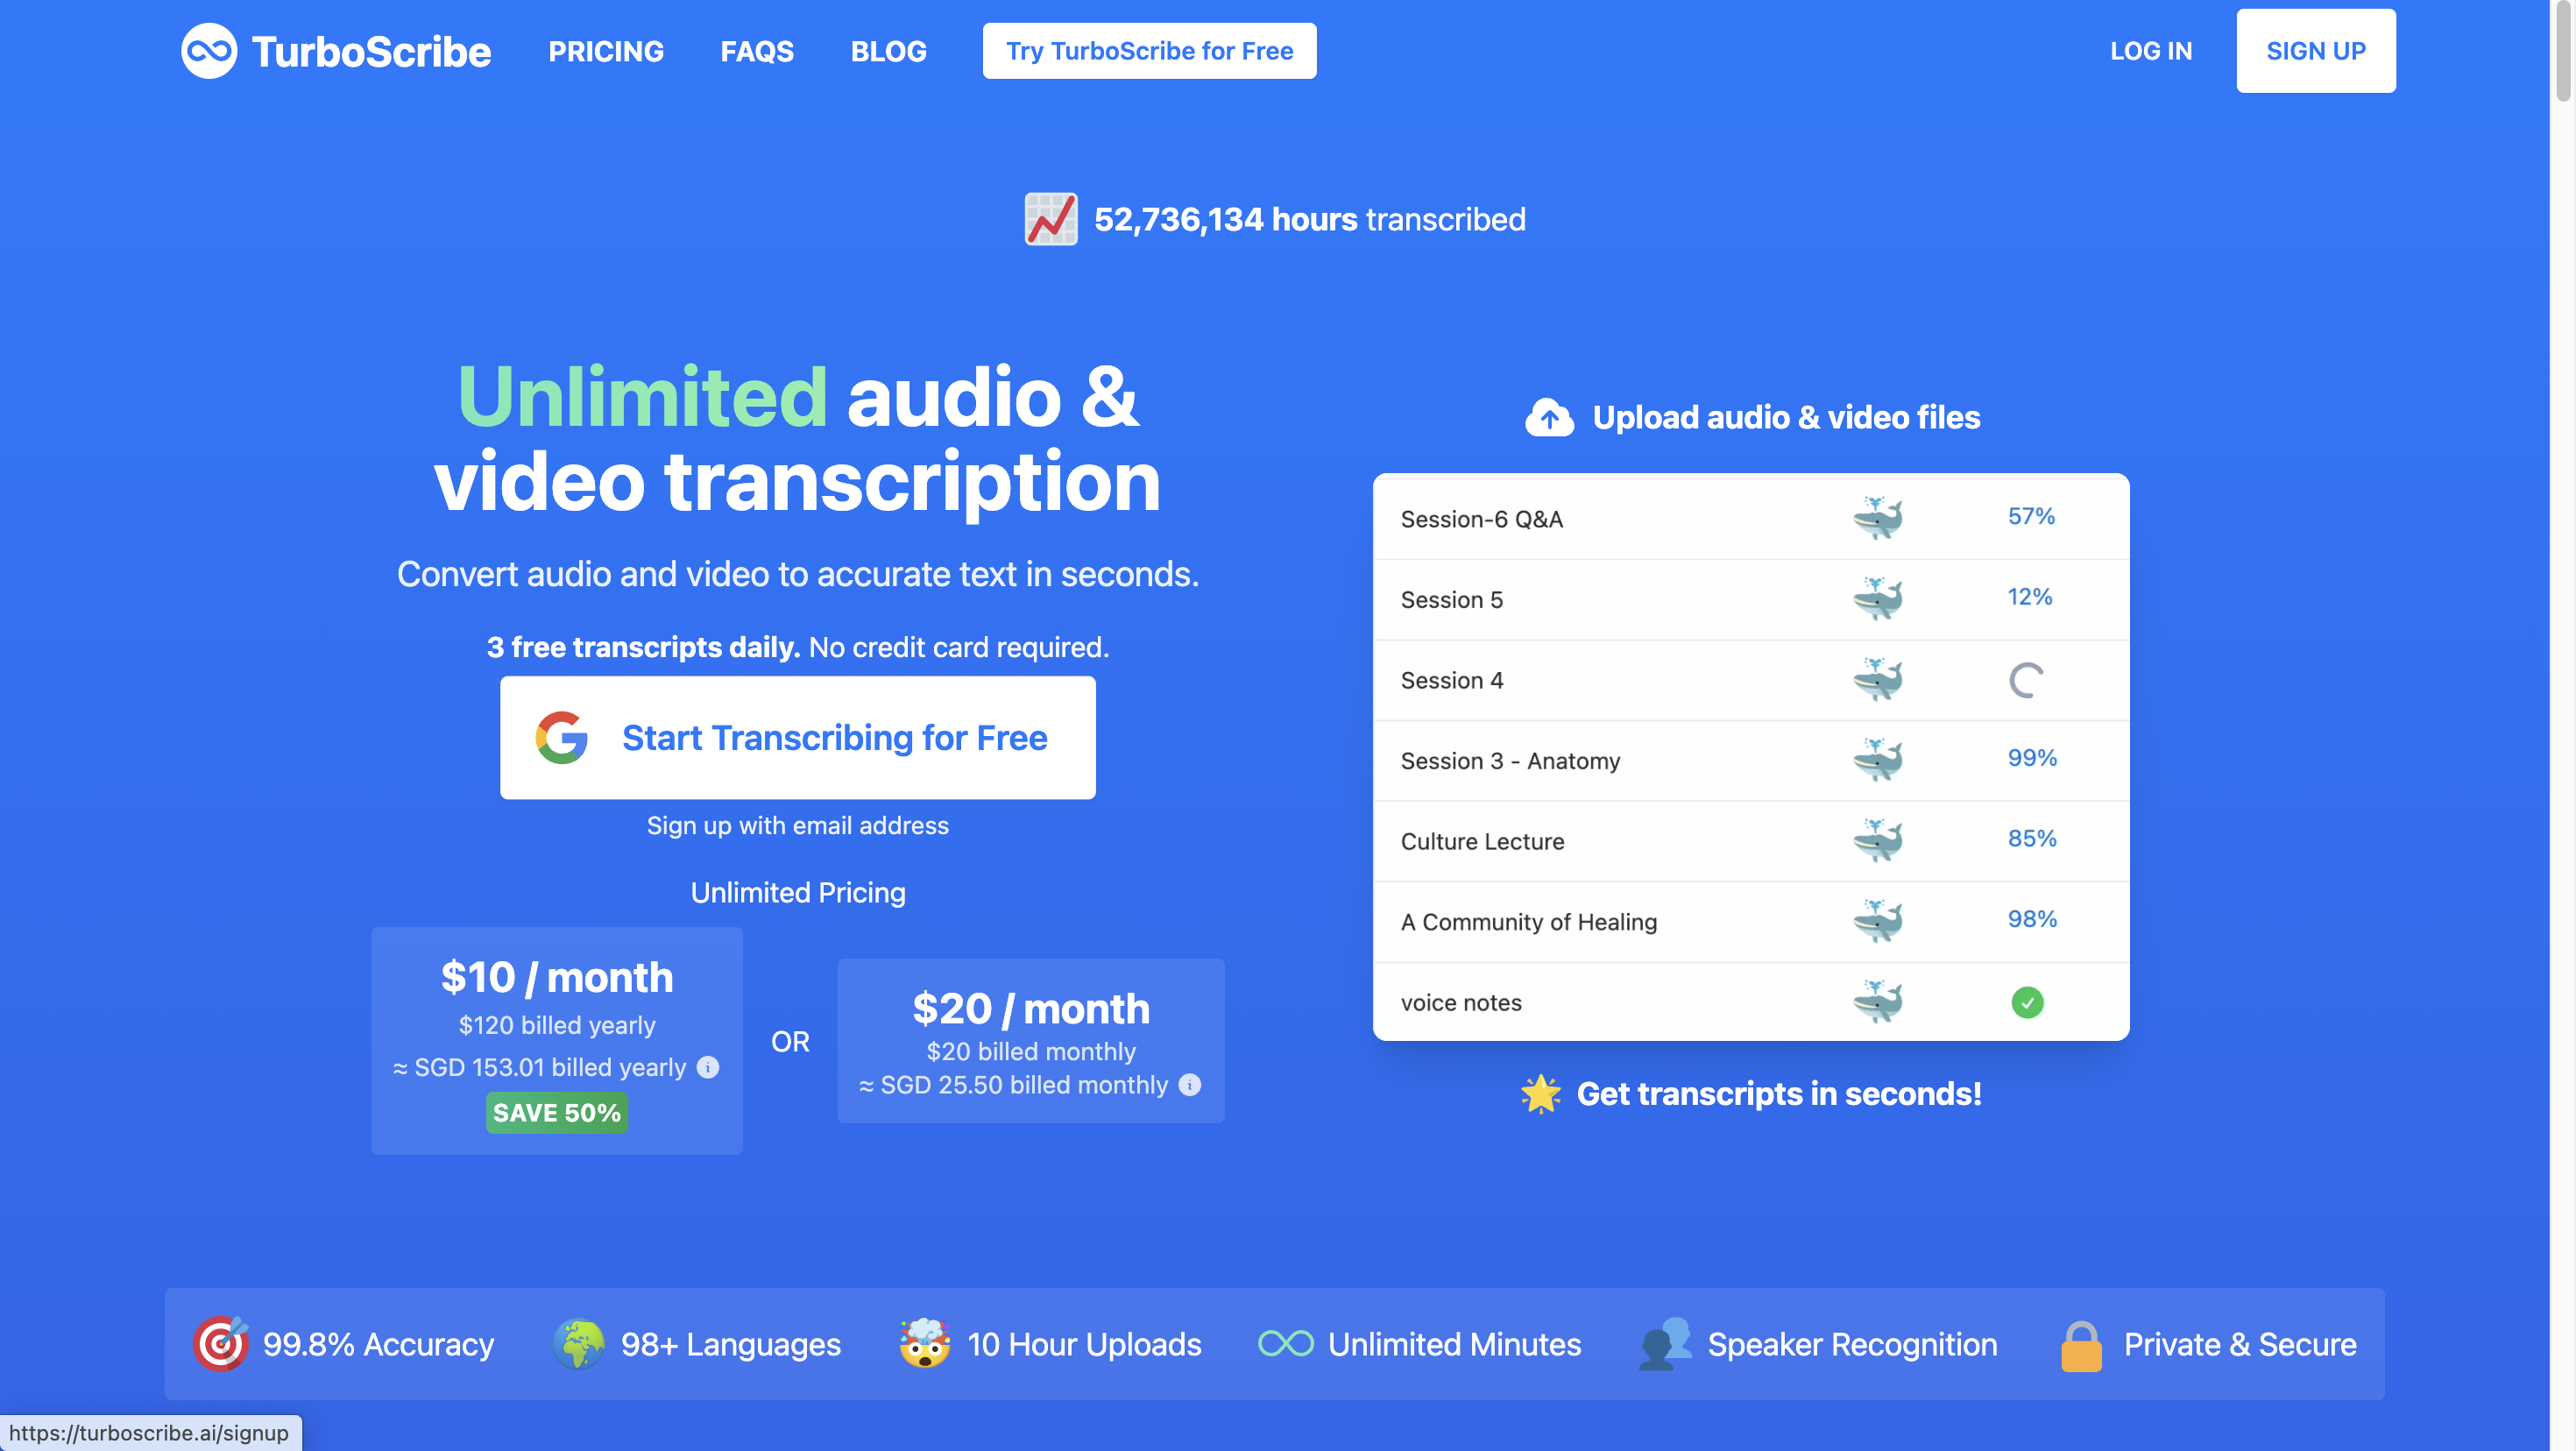Click info icon beside SGD 25.50 billed monthly
The height and width of the screenshot is (1451, 2576).
click(1189, 1085)
